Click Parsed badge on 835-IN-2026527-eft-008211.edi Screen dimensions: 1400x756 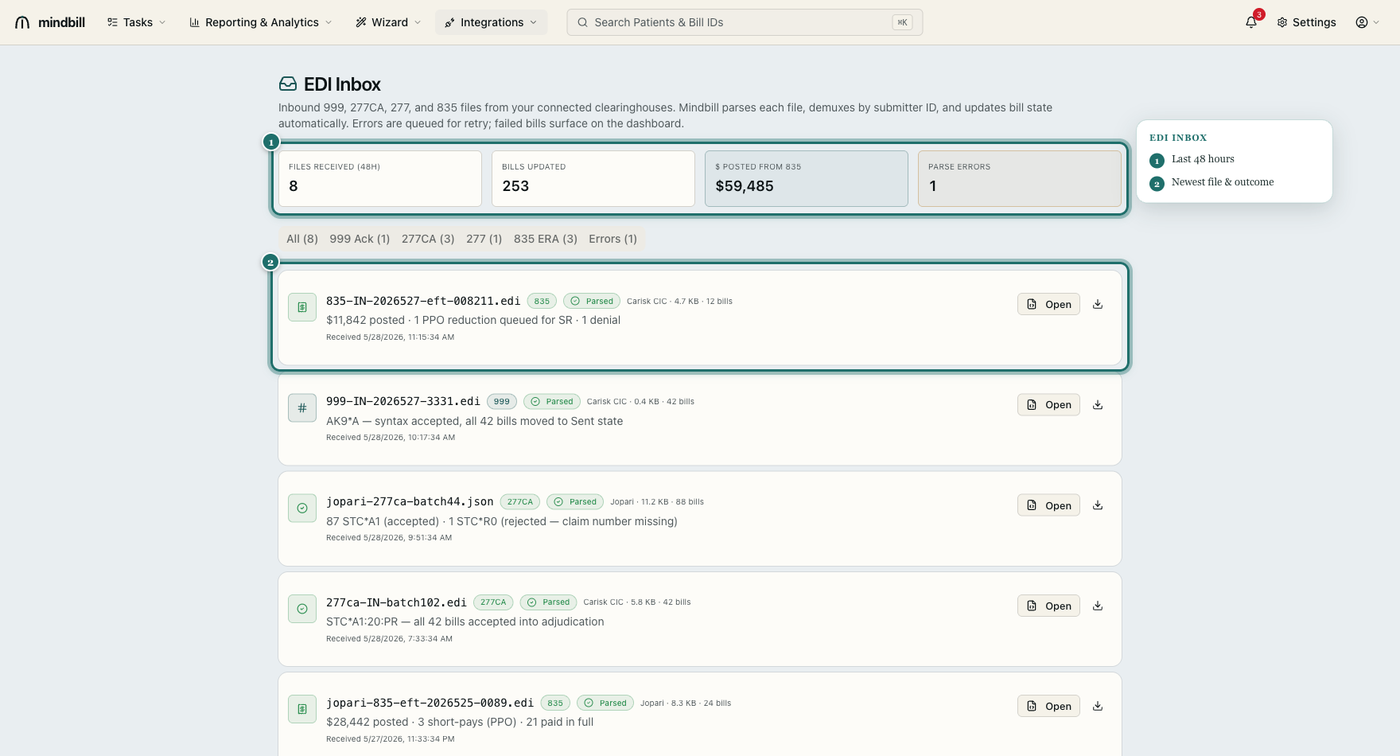coord(592,301)
